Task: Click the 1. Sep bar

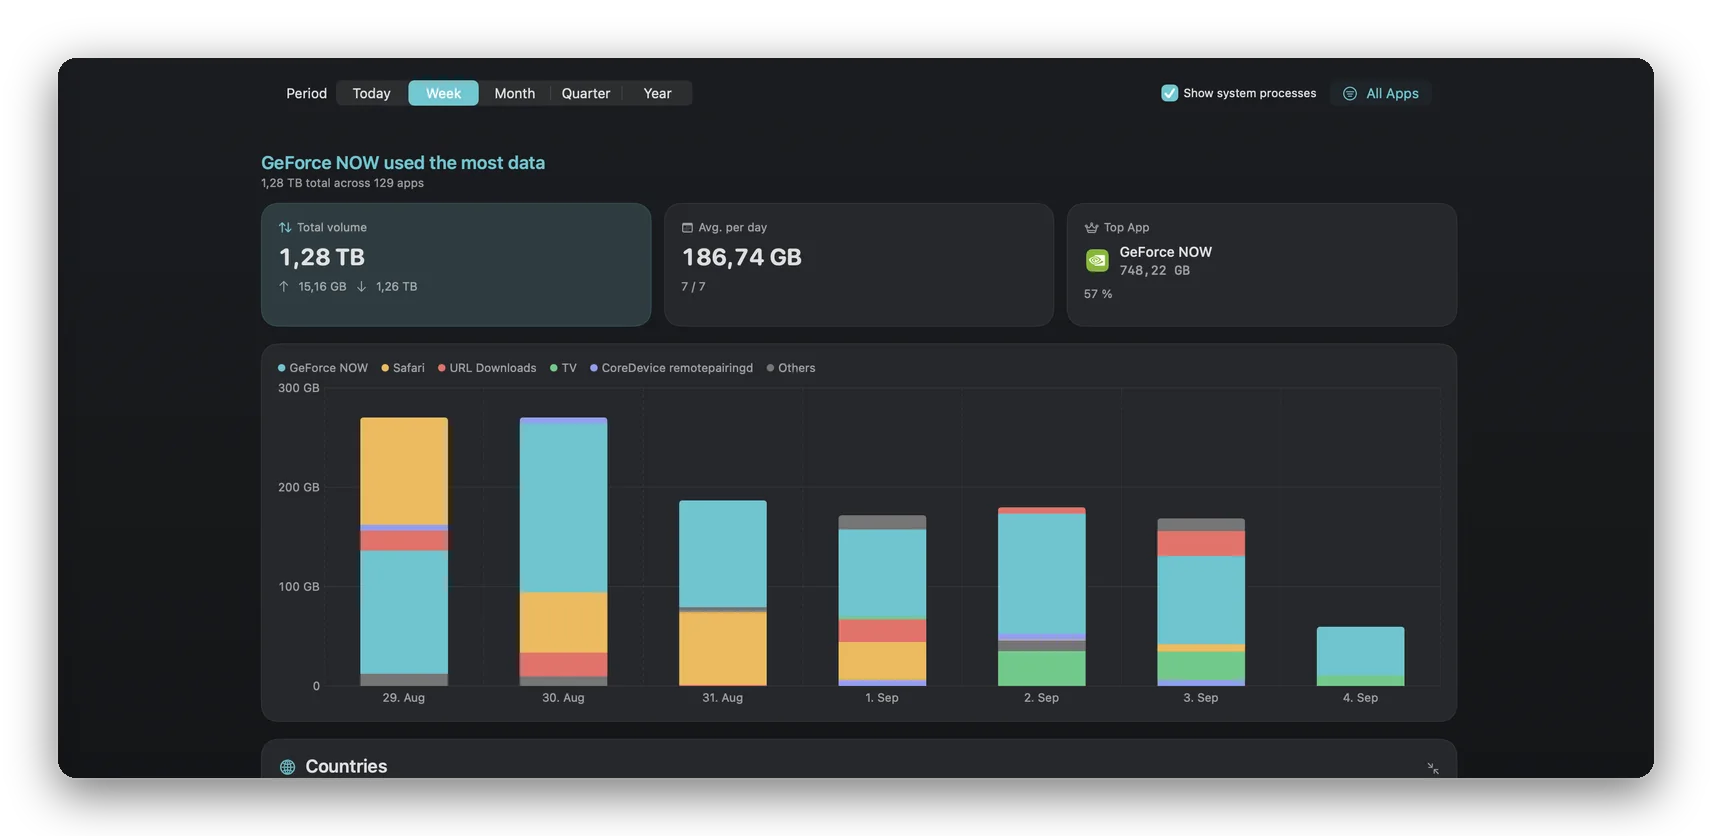Action: [882, 600]
